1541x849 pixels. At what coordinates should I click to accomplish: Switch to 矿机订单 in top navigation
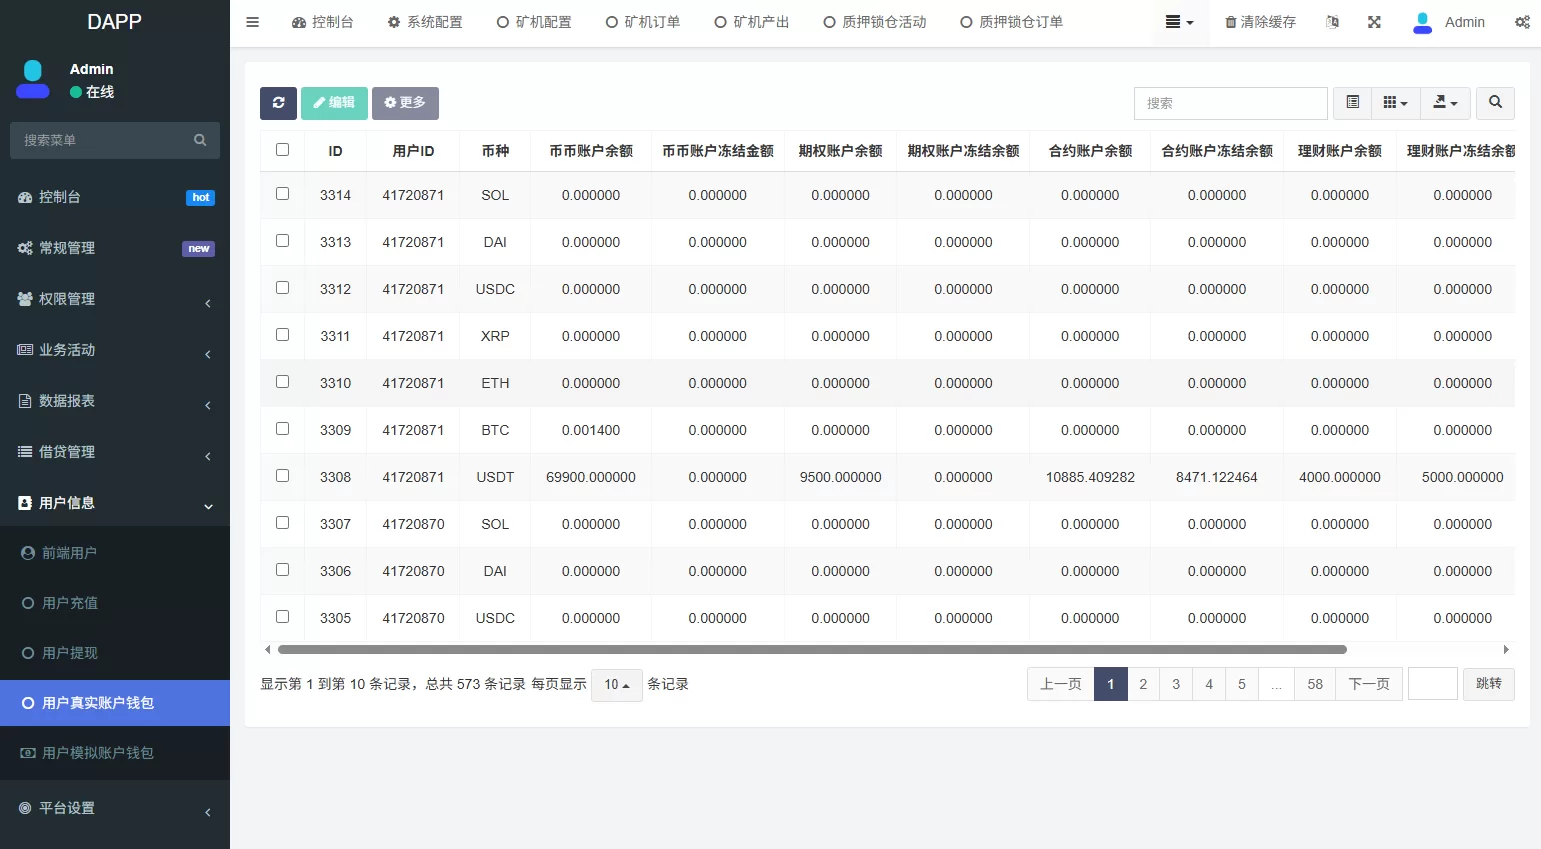click(643, 21)
